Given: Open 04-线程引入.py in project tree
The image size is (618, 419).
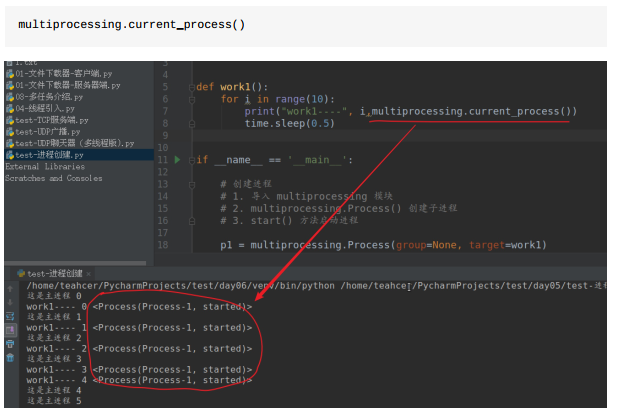Looking at the screenshot, I should (45, 108).
